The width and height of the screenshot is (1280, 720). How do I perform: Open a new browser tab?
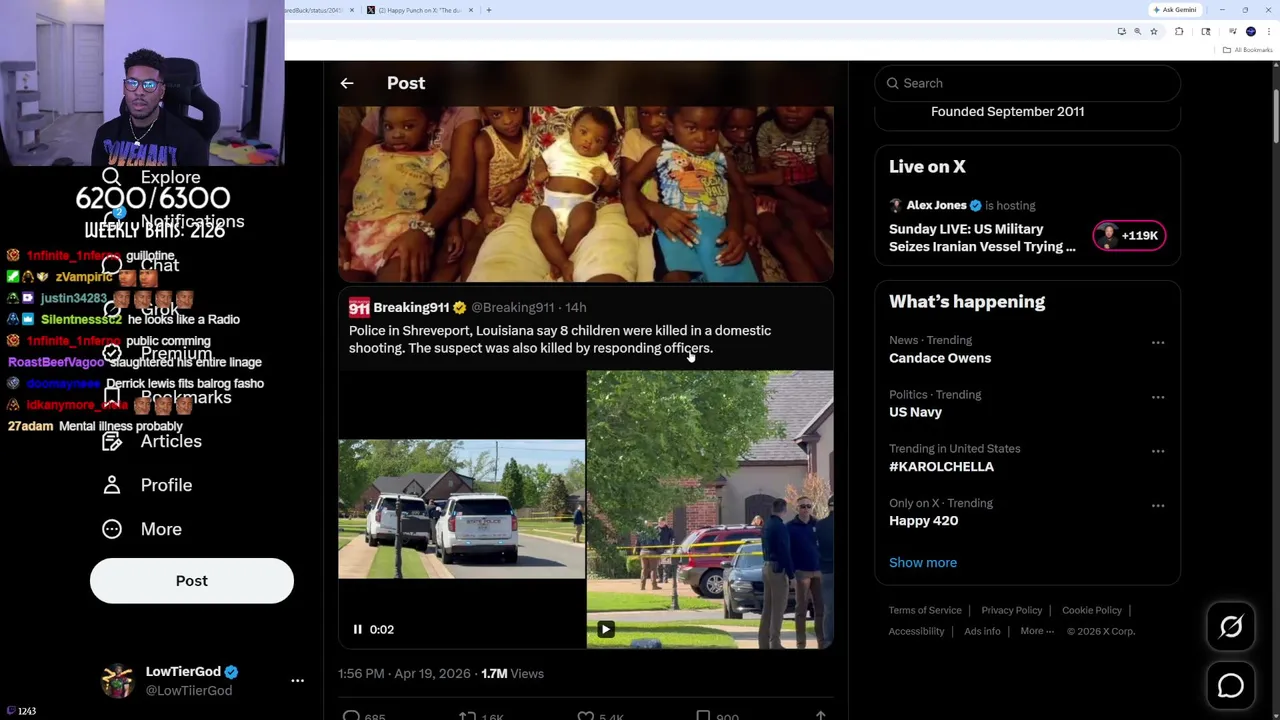(x=488, y=10)
